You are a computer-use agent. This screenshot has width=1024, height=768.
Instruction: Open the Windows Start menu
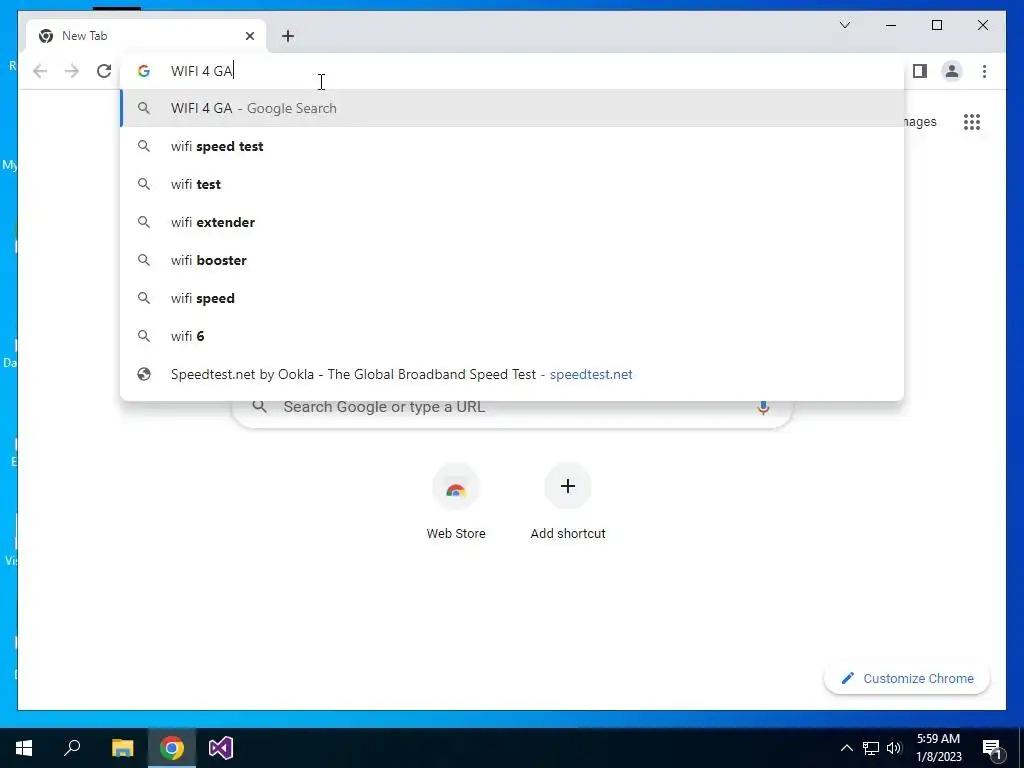(x=24, y=748)
